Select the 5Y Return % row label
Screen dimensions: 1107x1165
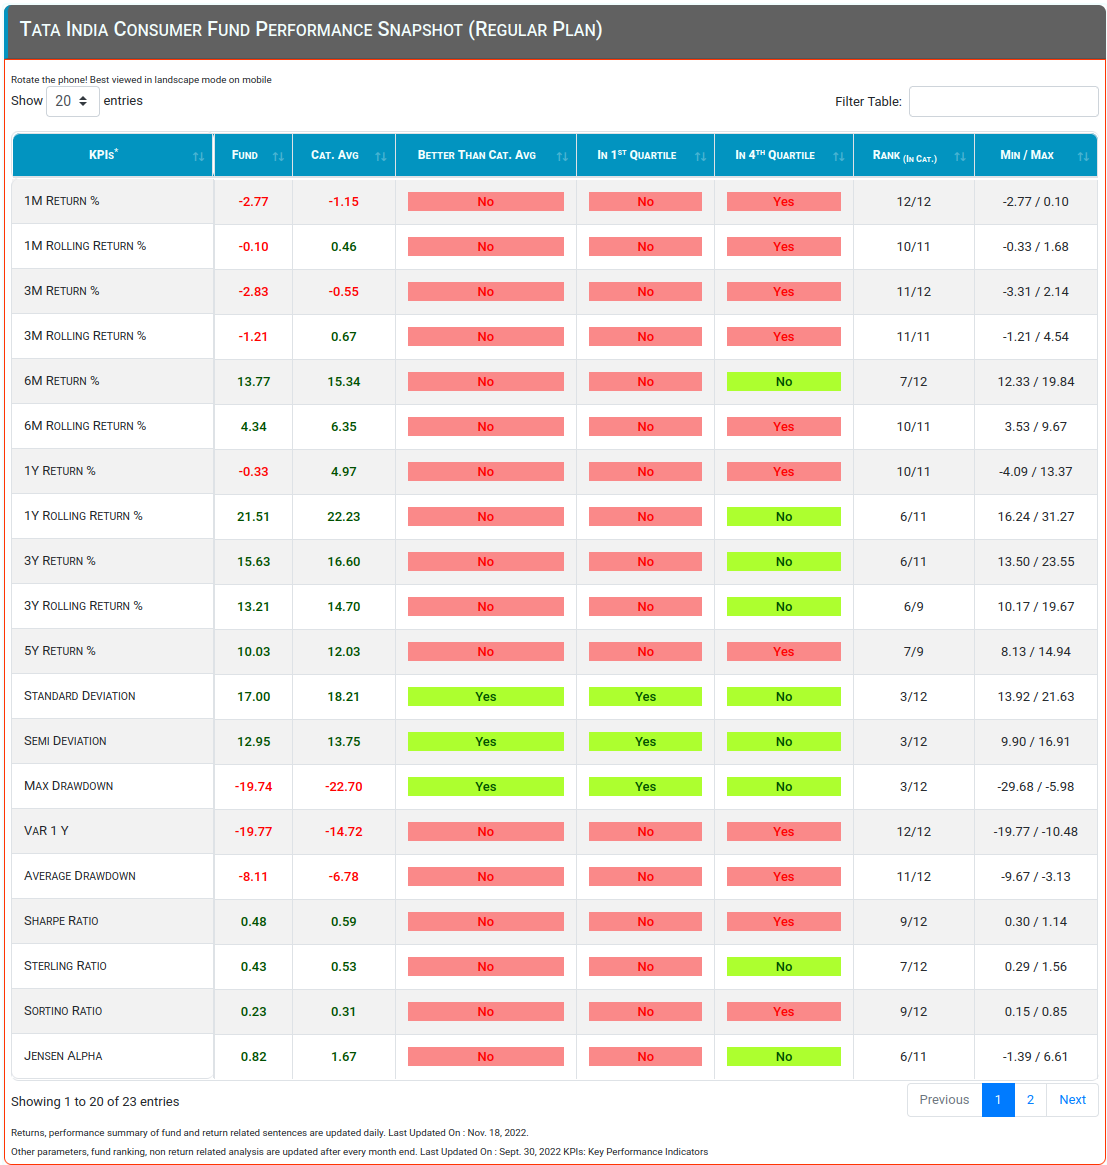pyautogui.click(x=59, y=651)
